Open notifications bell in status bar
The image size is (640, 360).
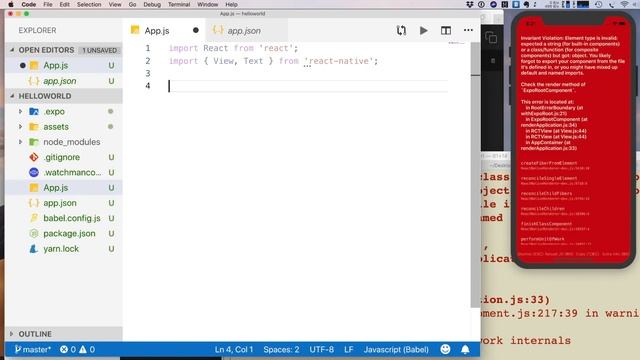click(465, 349)
